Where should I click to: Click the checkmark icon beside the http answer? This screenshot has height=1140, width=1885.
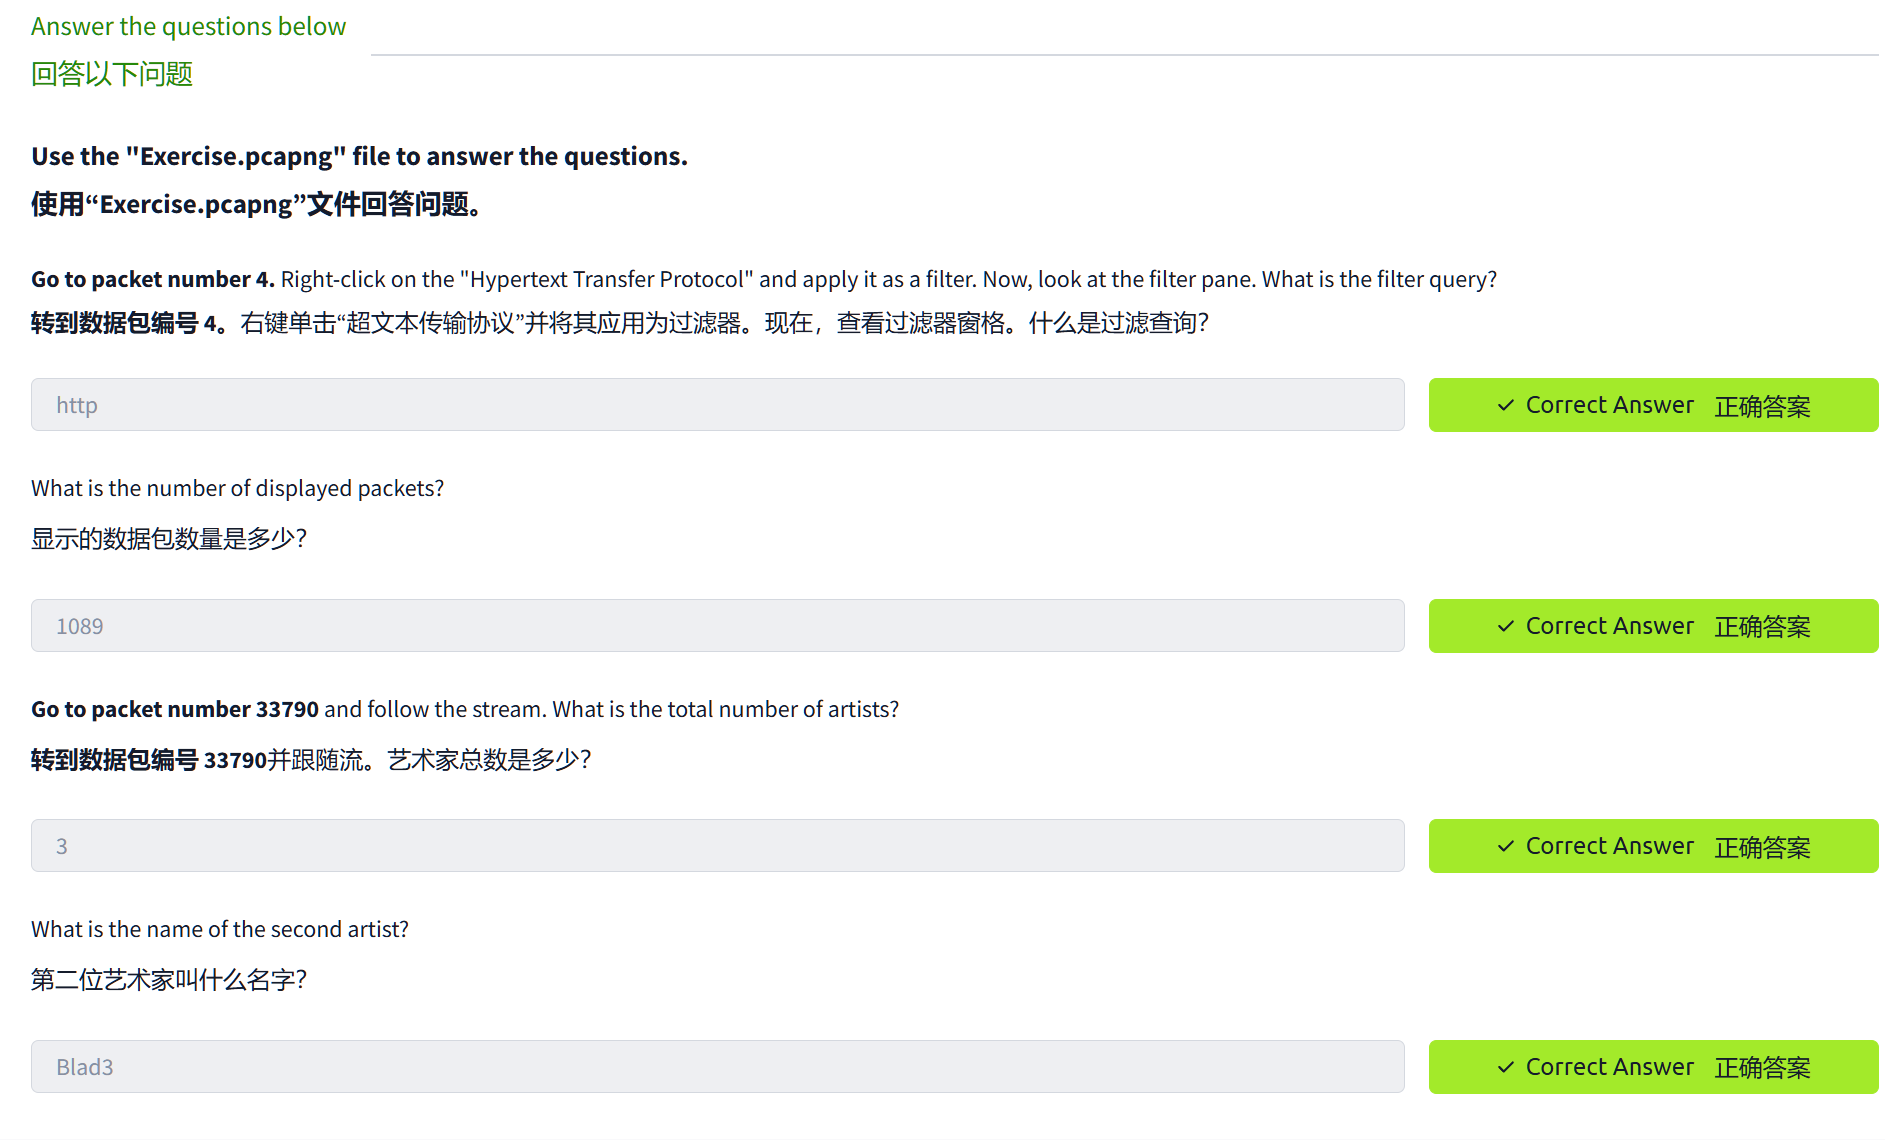[1505, 405]
